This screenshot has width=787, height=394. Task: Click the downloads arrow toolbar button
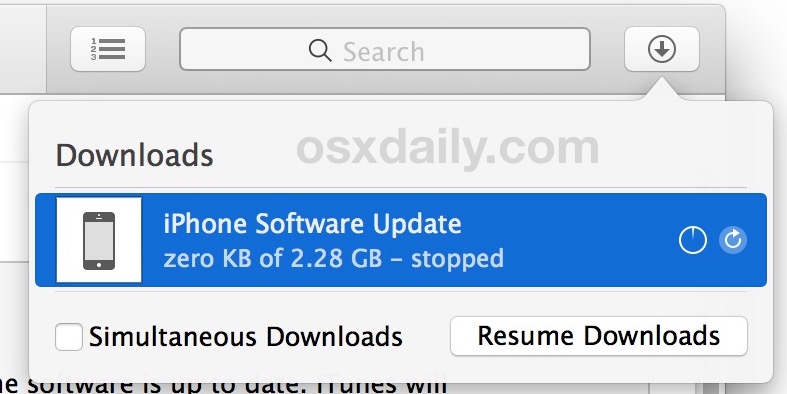pyautogui.click(x=662, y=49)
